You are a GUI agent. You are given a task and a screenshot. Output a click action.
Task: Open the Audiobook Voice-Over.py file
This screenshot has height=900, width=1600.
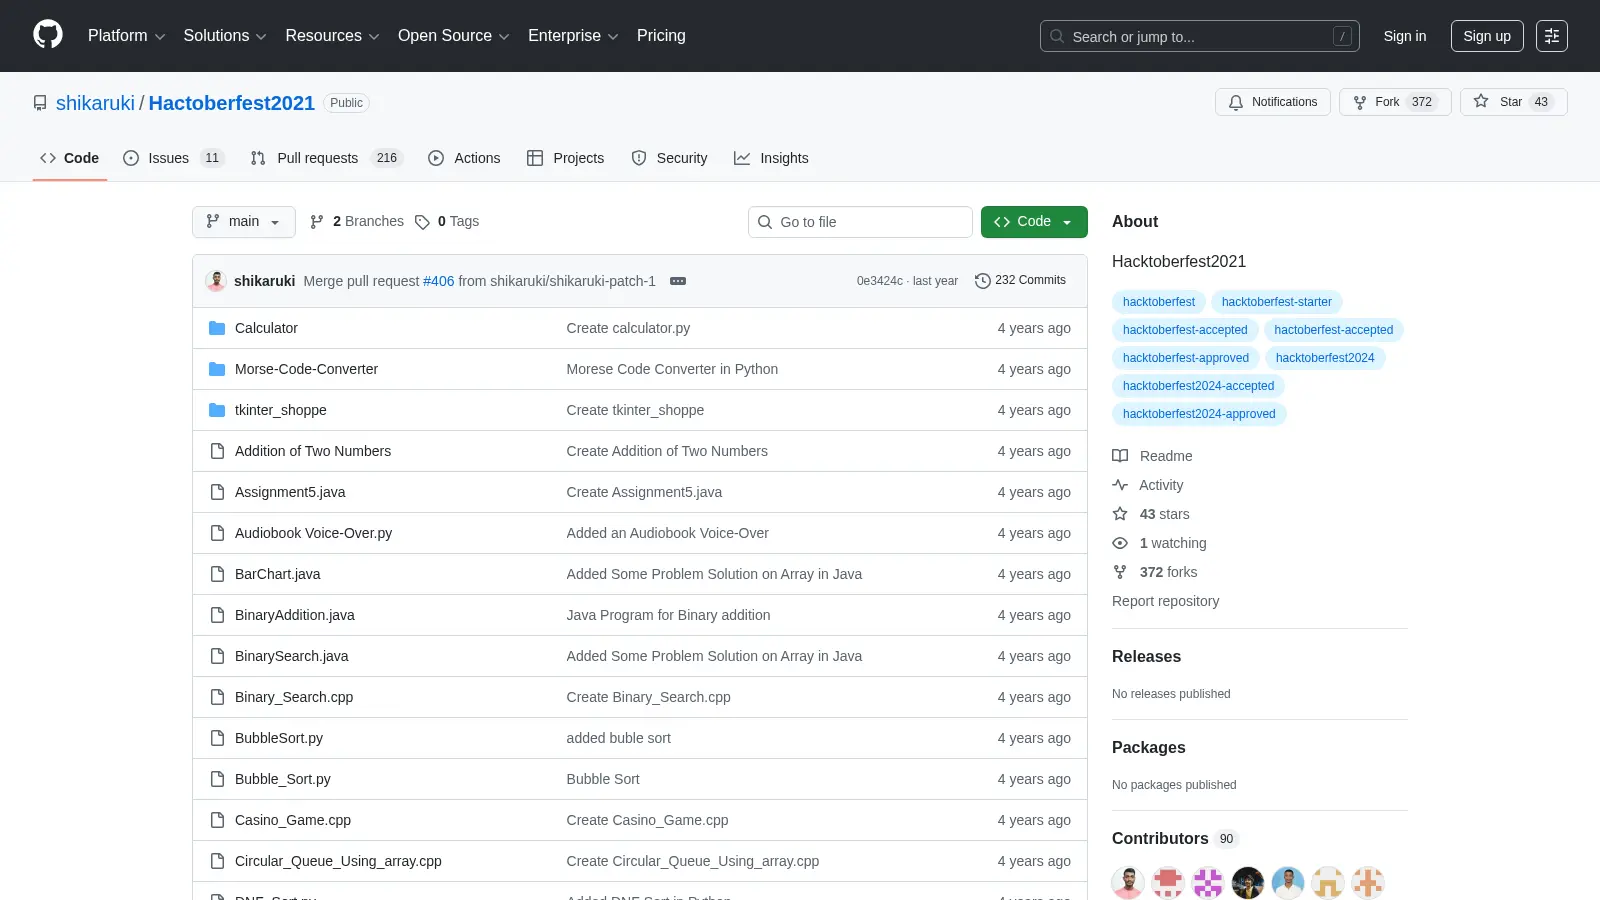313,533
